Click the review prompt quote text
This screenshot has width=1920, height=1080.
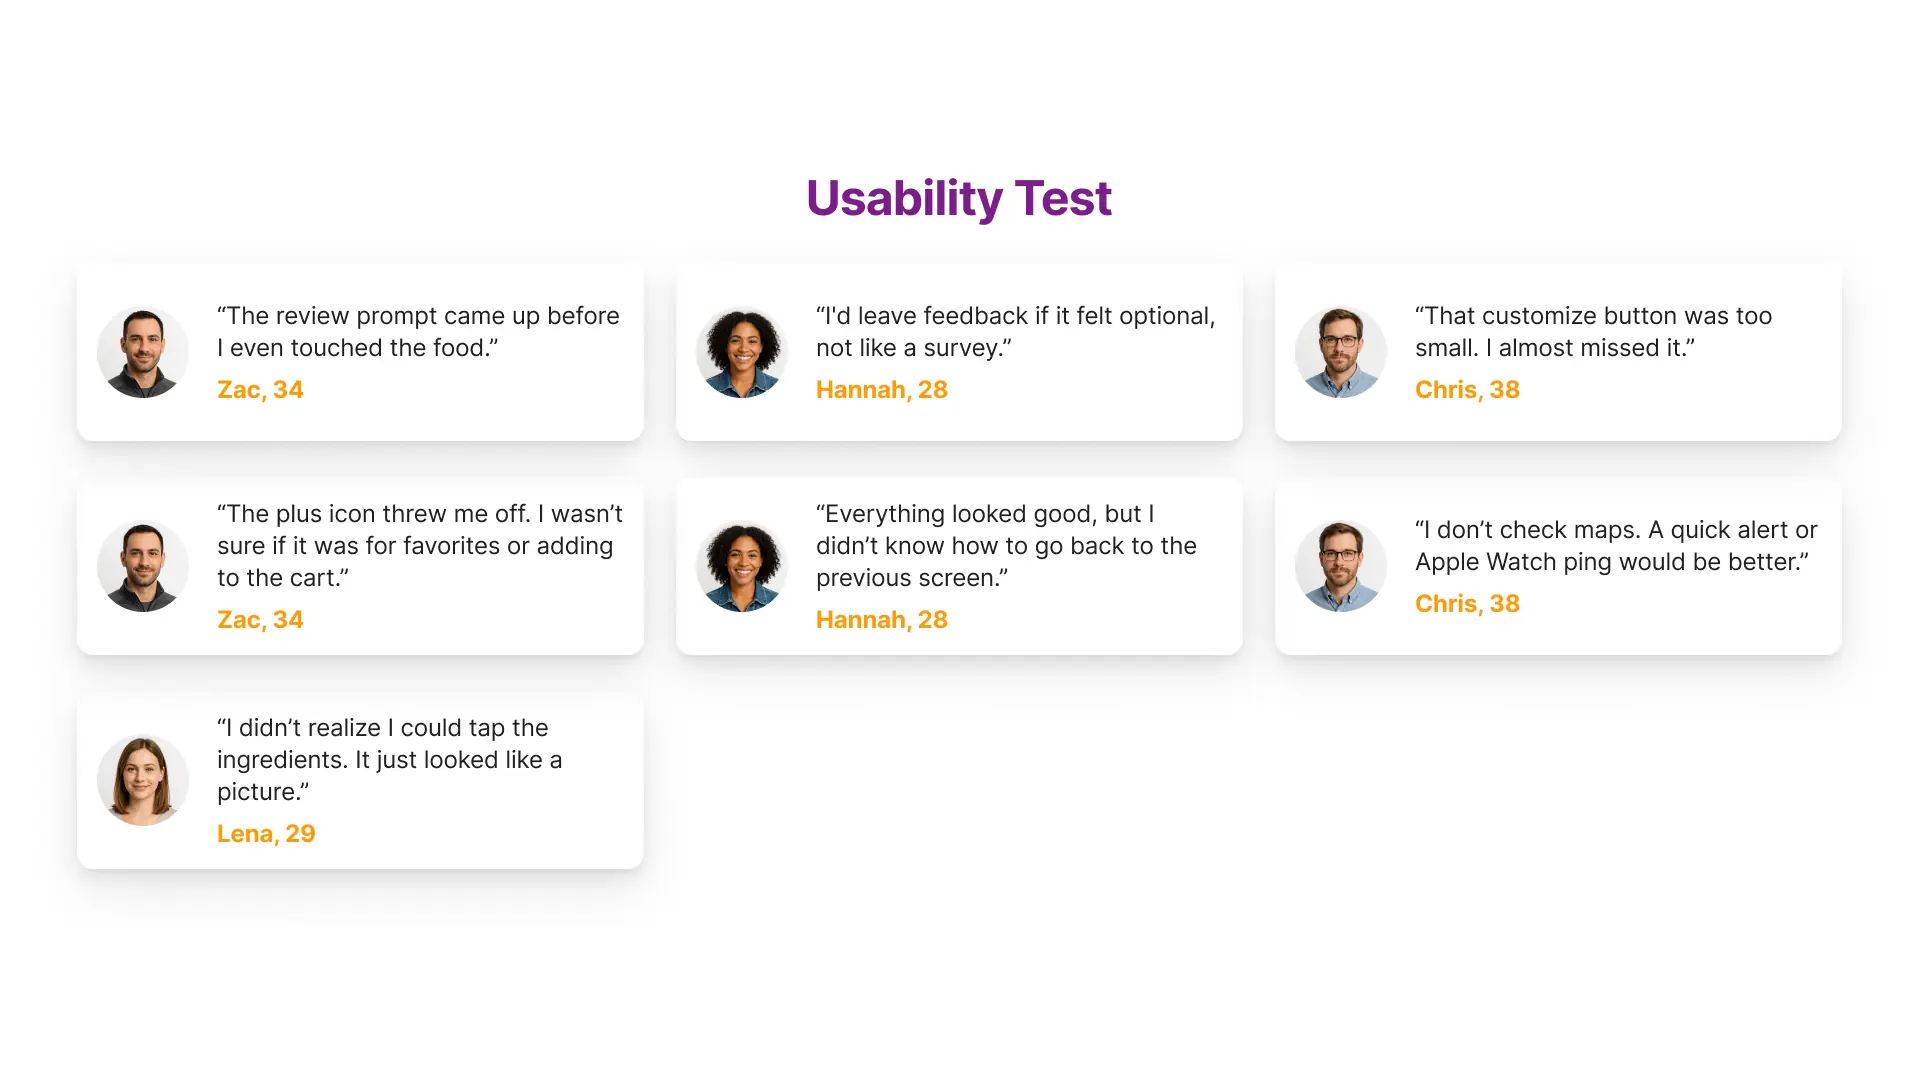[418, 332]
